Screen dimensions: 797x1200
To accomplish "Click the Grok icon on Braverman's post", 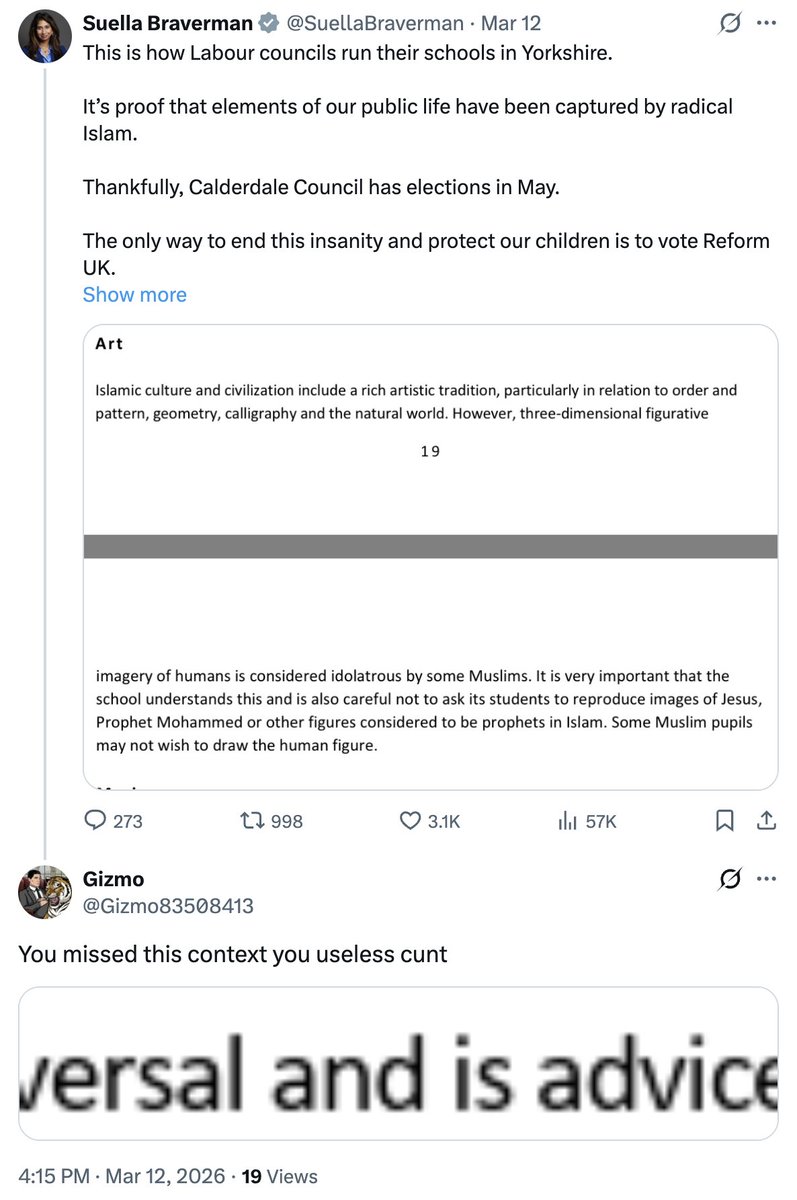I will click(730, 24).
